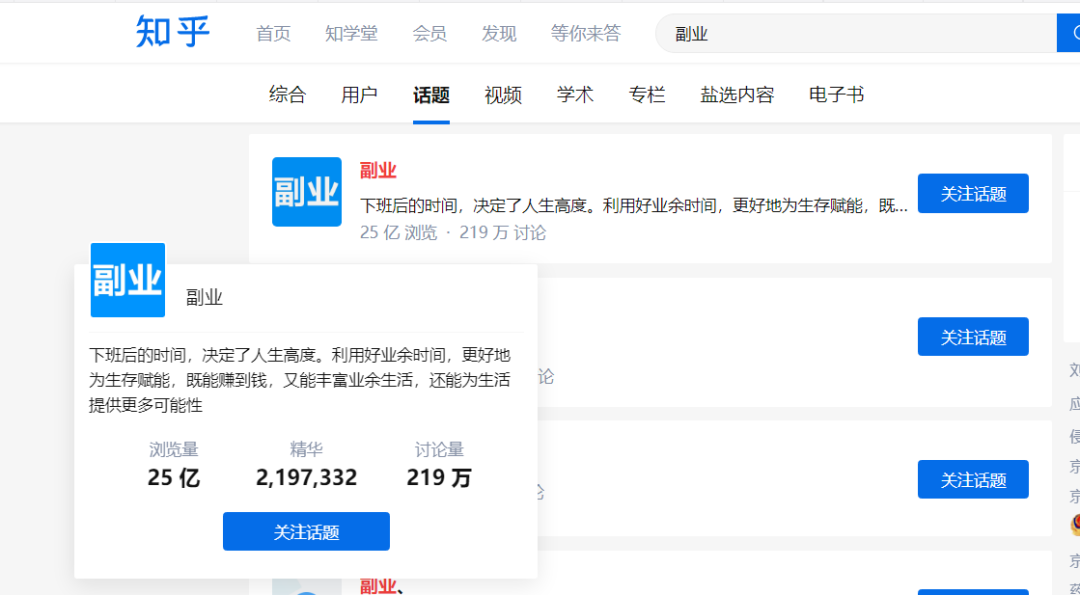Click the blue search button
The height and width of the screenshot is (595, 1080).
click(x=1069, y=33)
